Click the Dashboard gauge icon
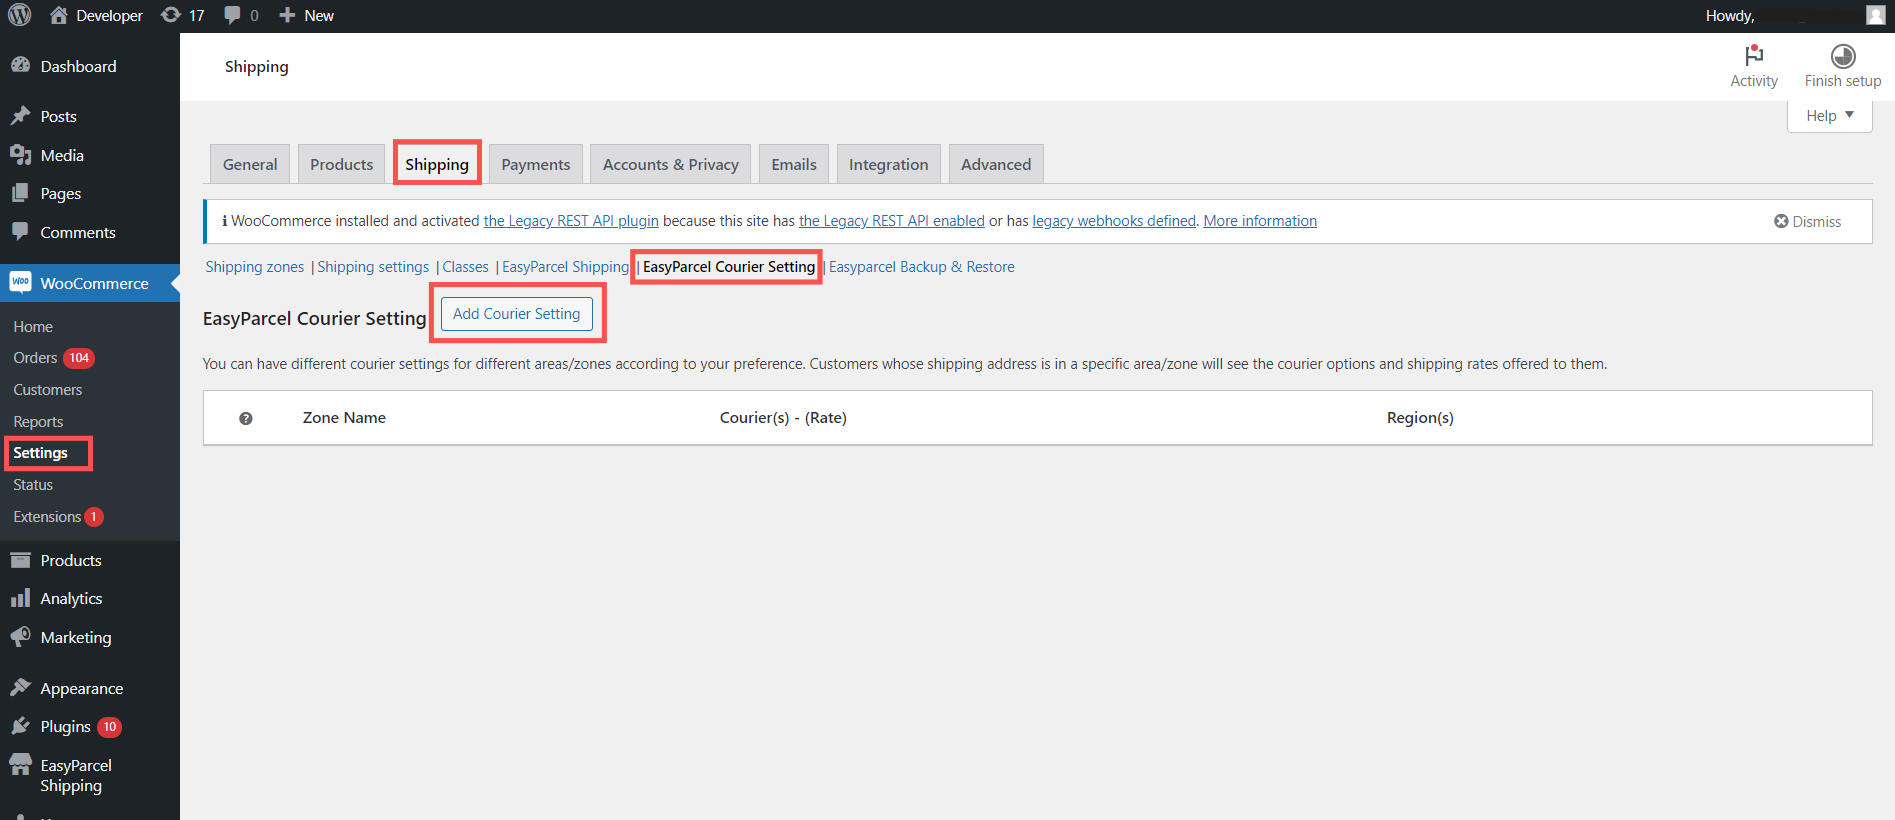1895x820 pixels. (20, 65)
